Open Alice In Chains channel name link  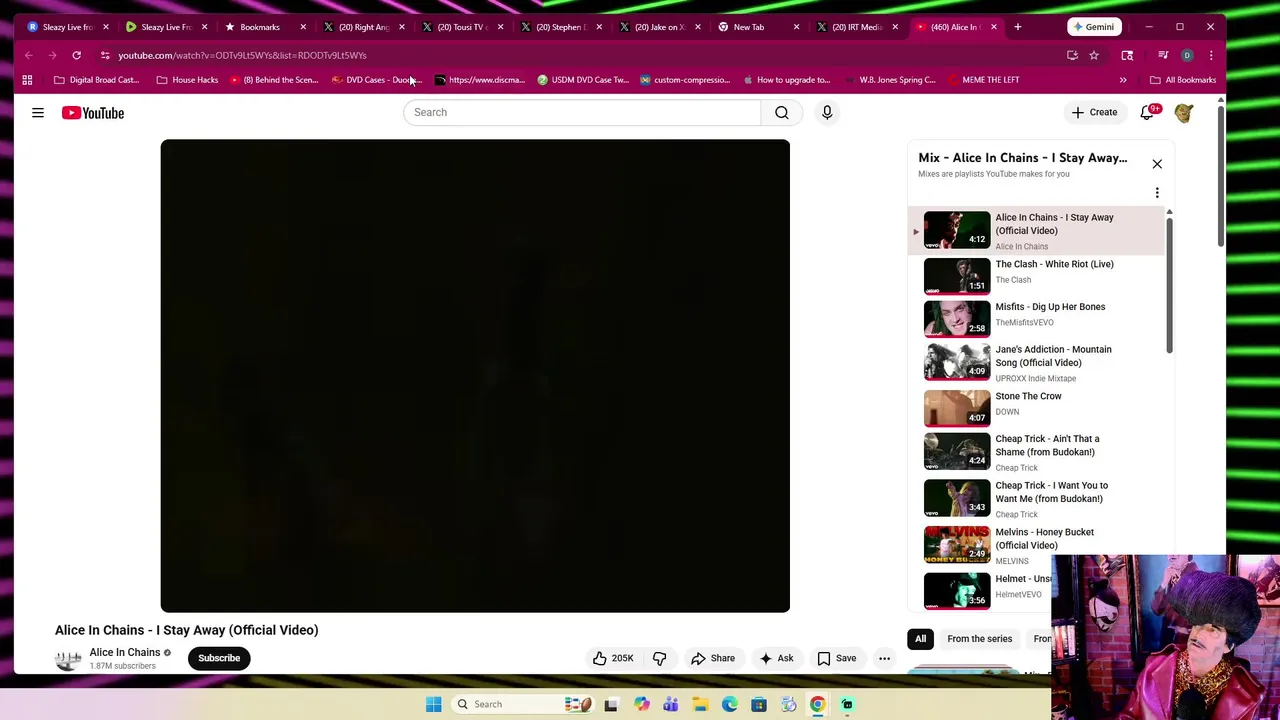125,652
